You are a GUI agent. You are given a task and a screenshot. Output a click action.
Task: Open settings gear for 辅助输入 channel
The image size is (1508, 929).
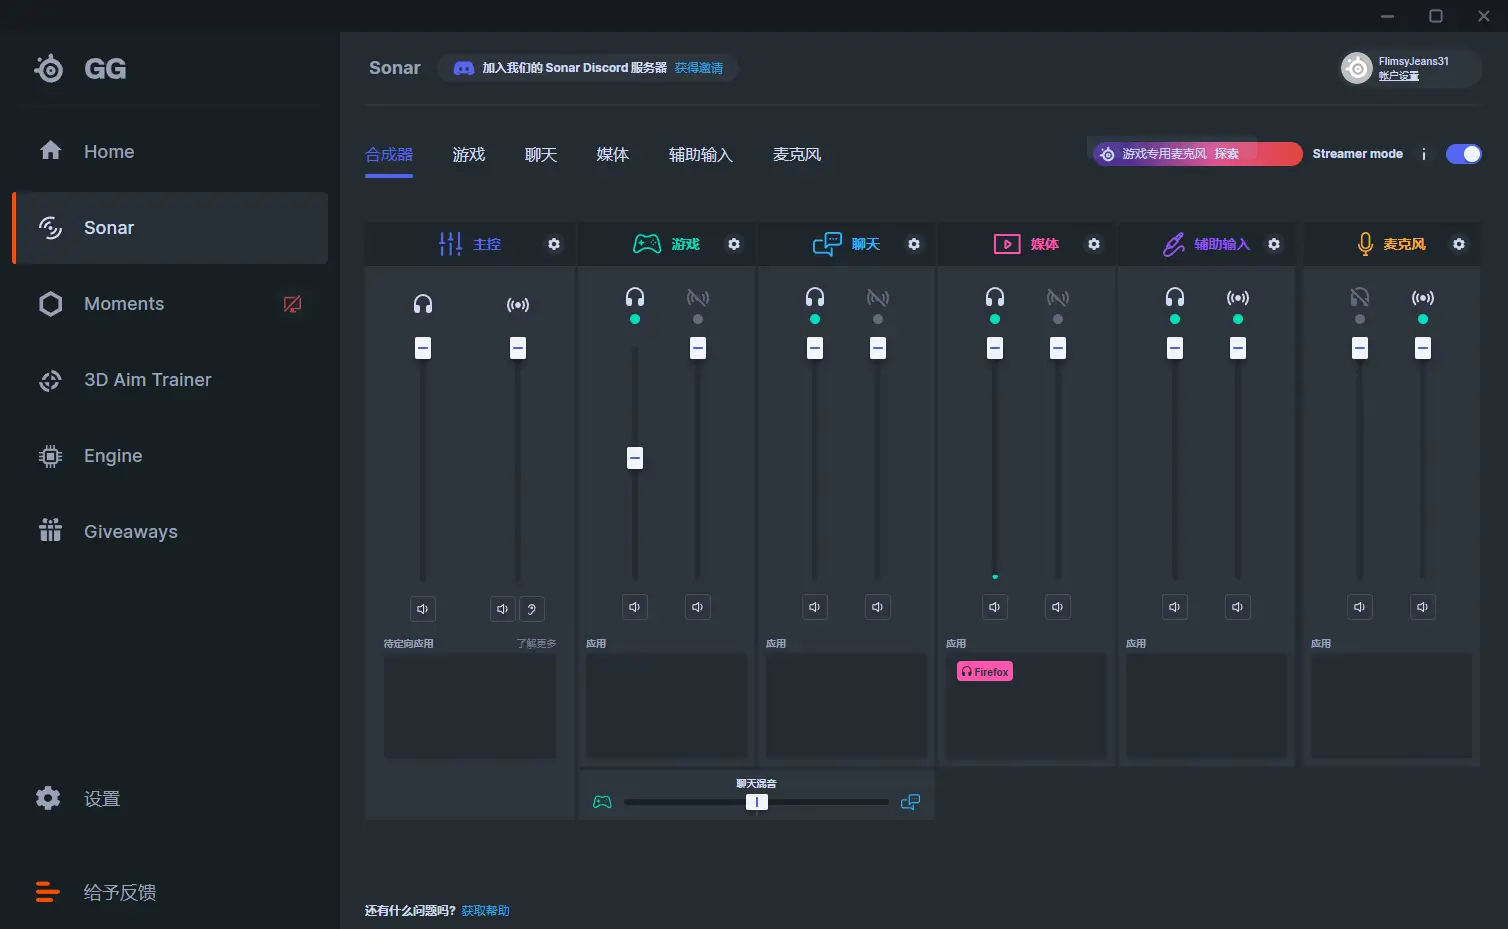point(1274,244)
